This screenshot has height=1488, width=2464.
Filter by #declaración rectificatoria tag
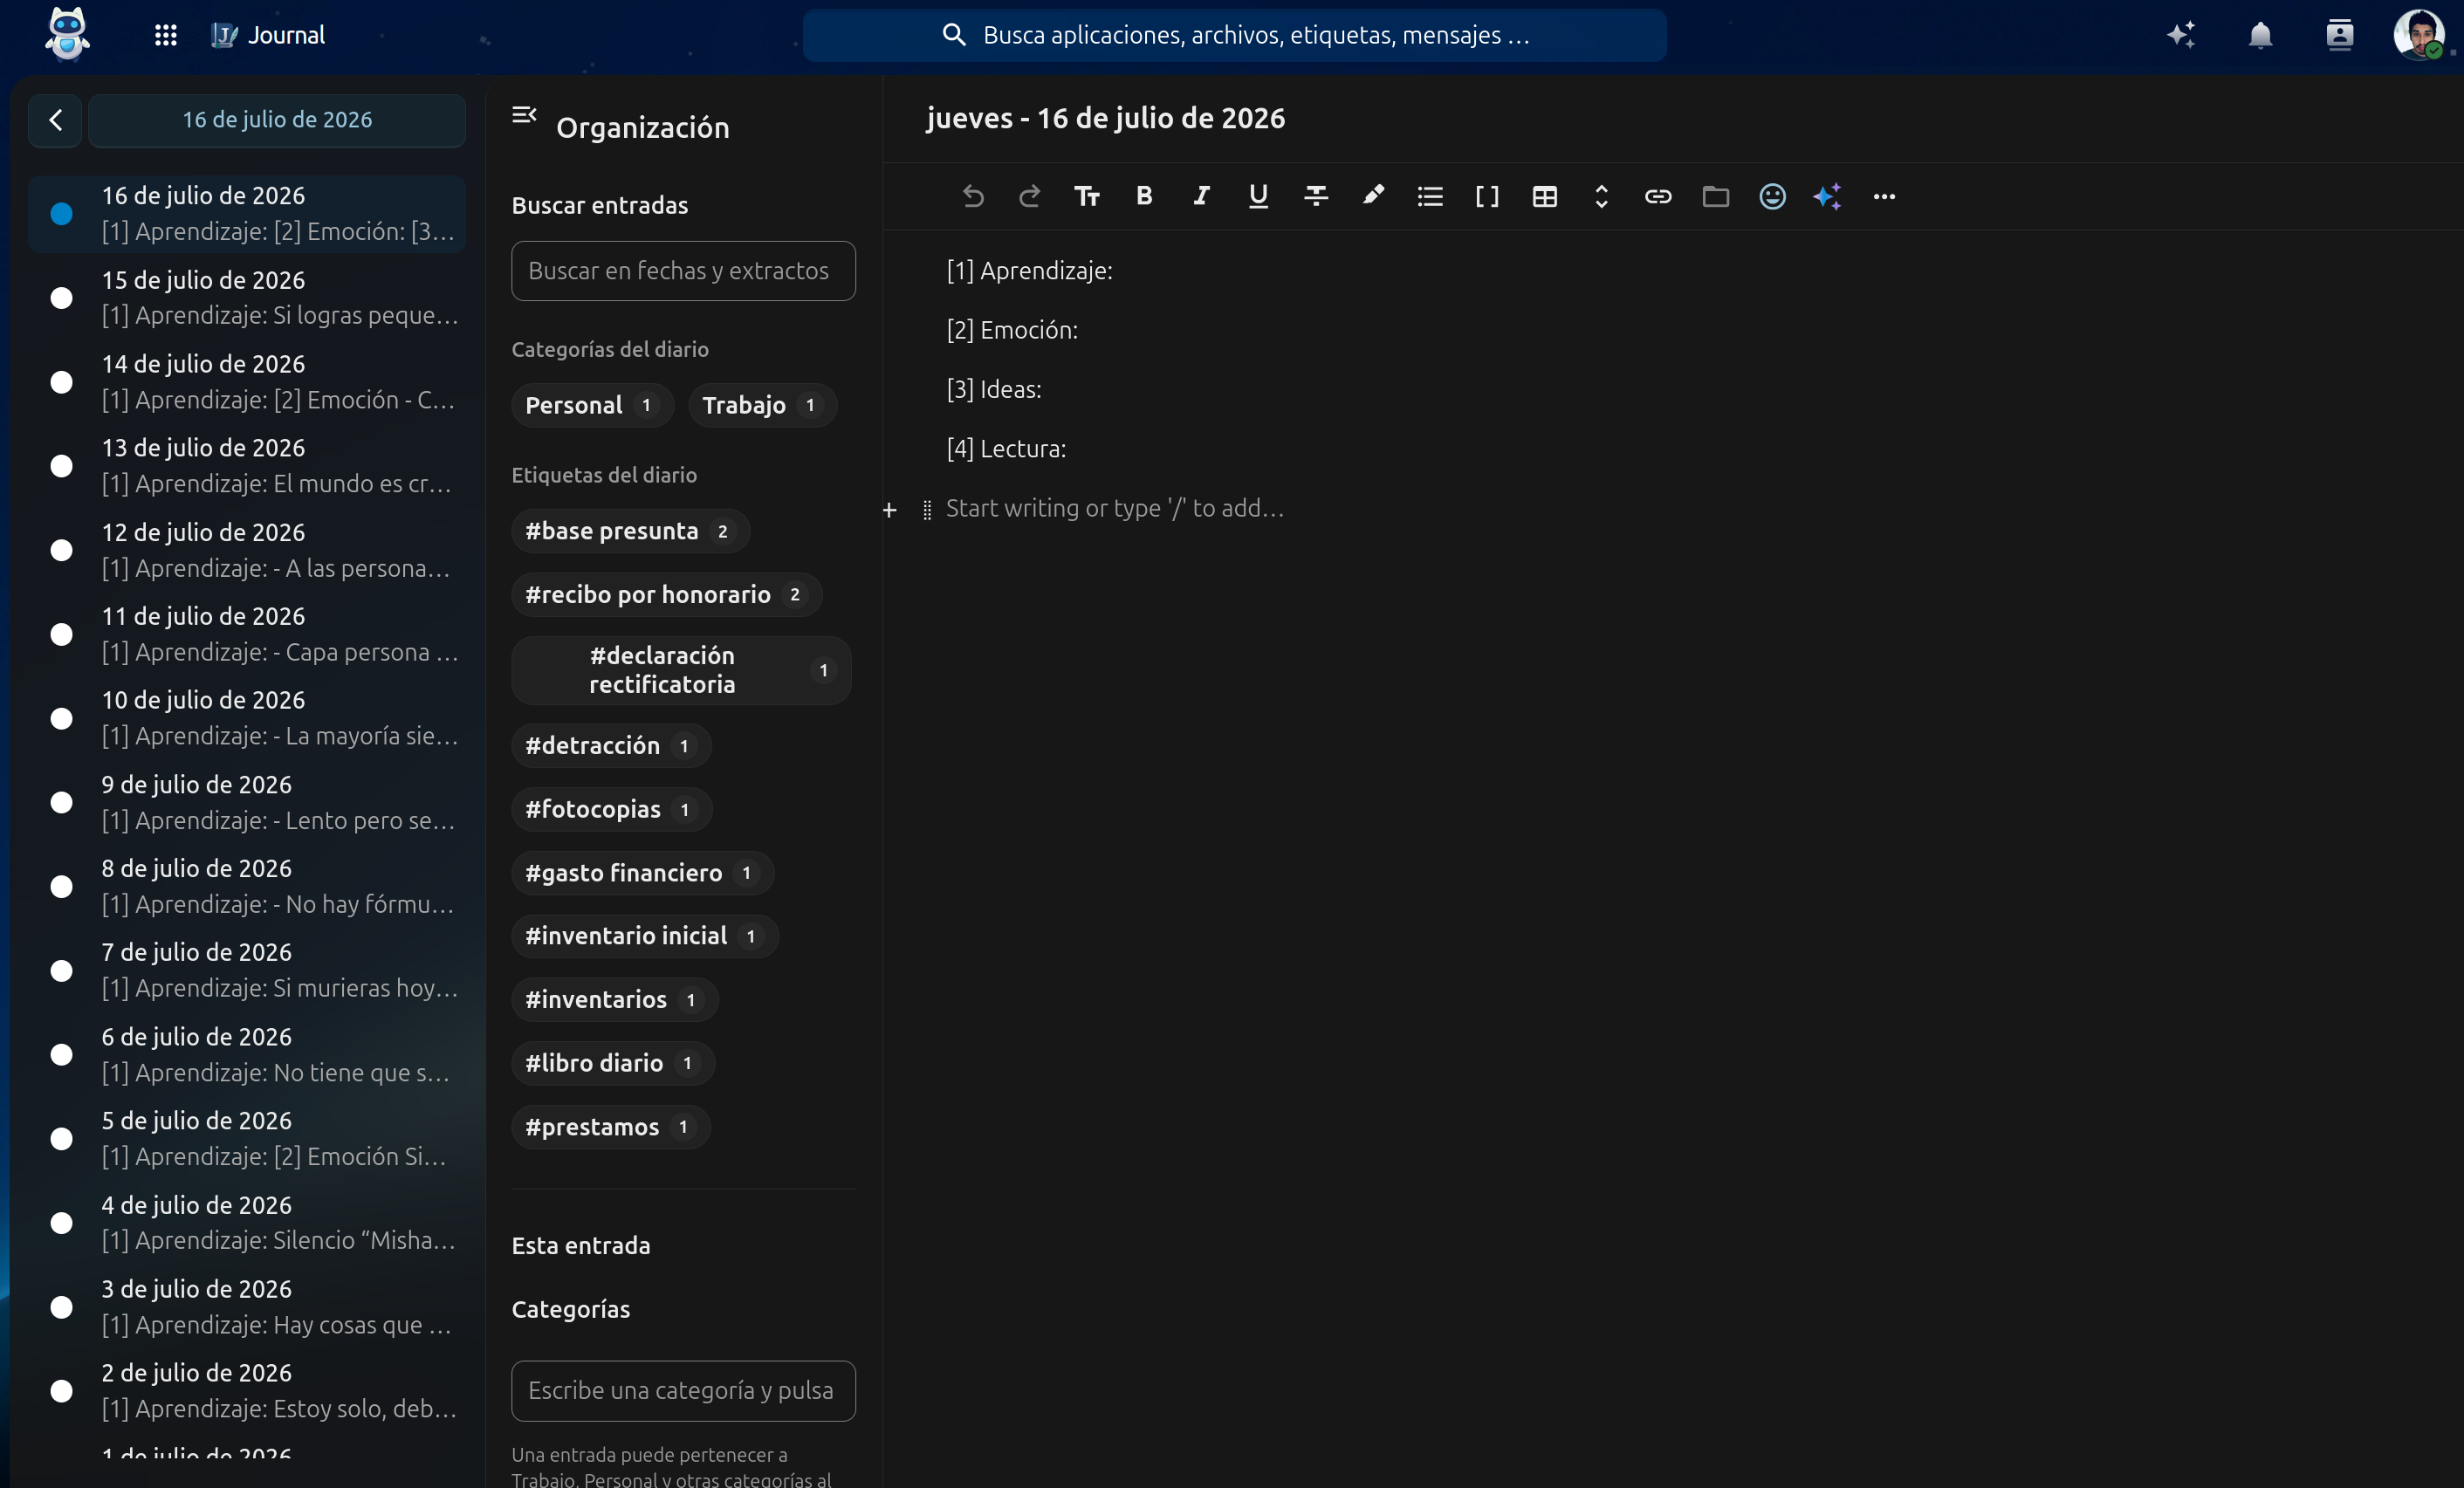click(681, 670)
